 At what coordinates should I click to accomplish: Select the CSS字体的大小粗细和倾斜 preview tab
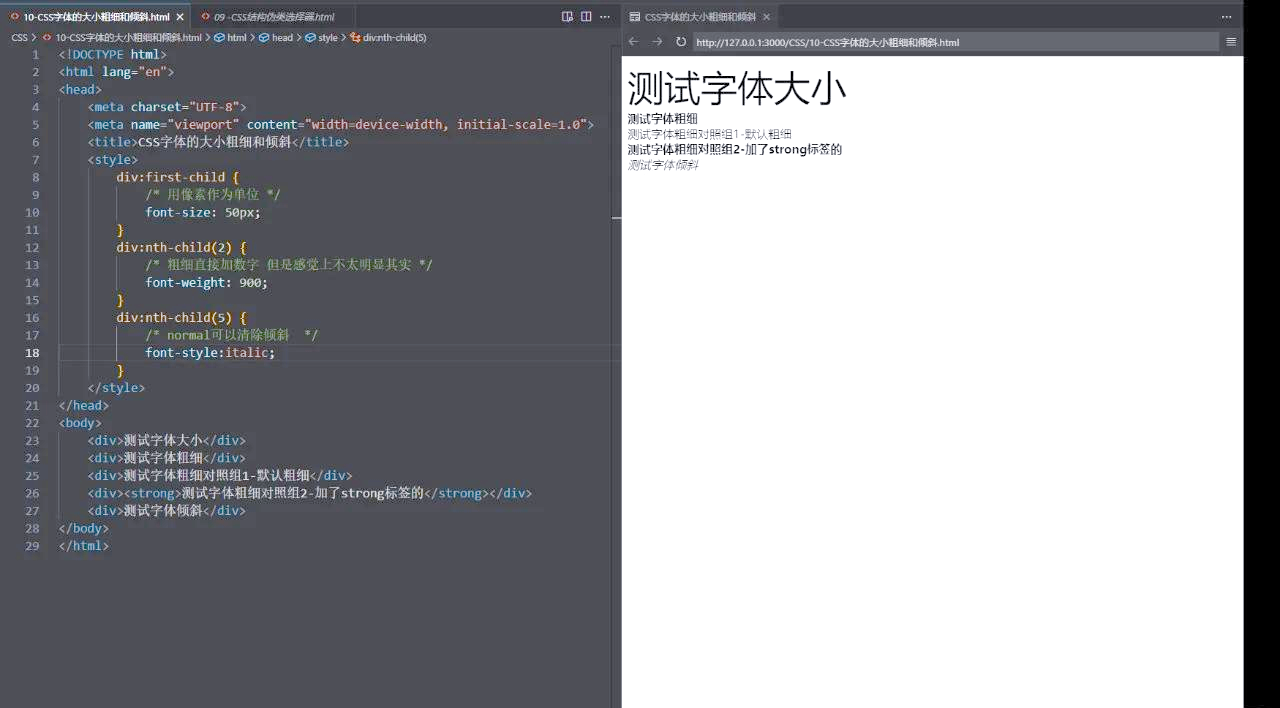pos(700,17)
